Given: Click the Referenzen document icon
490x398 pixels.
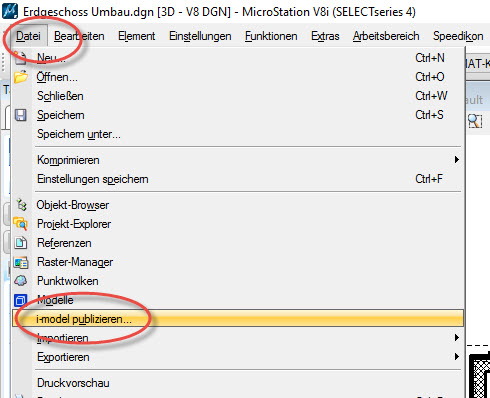Looking at the screenshot, I should (x=21, y=243).
